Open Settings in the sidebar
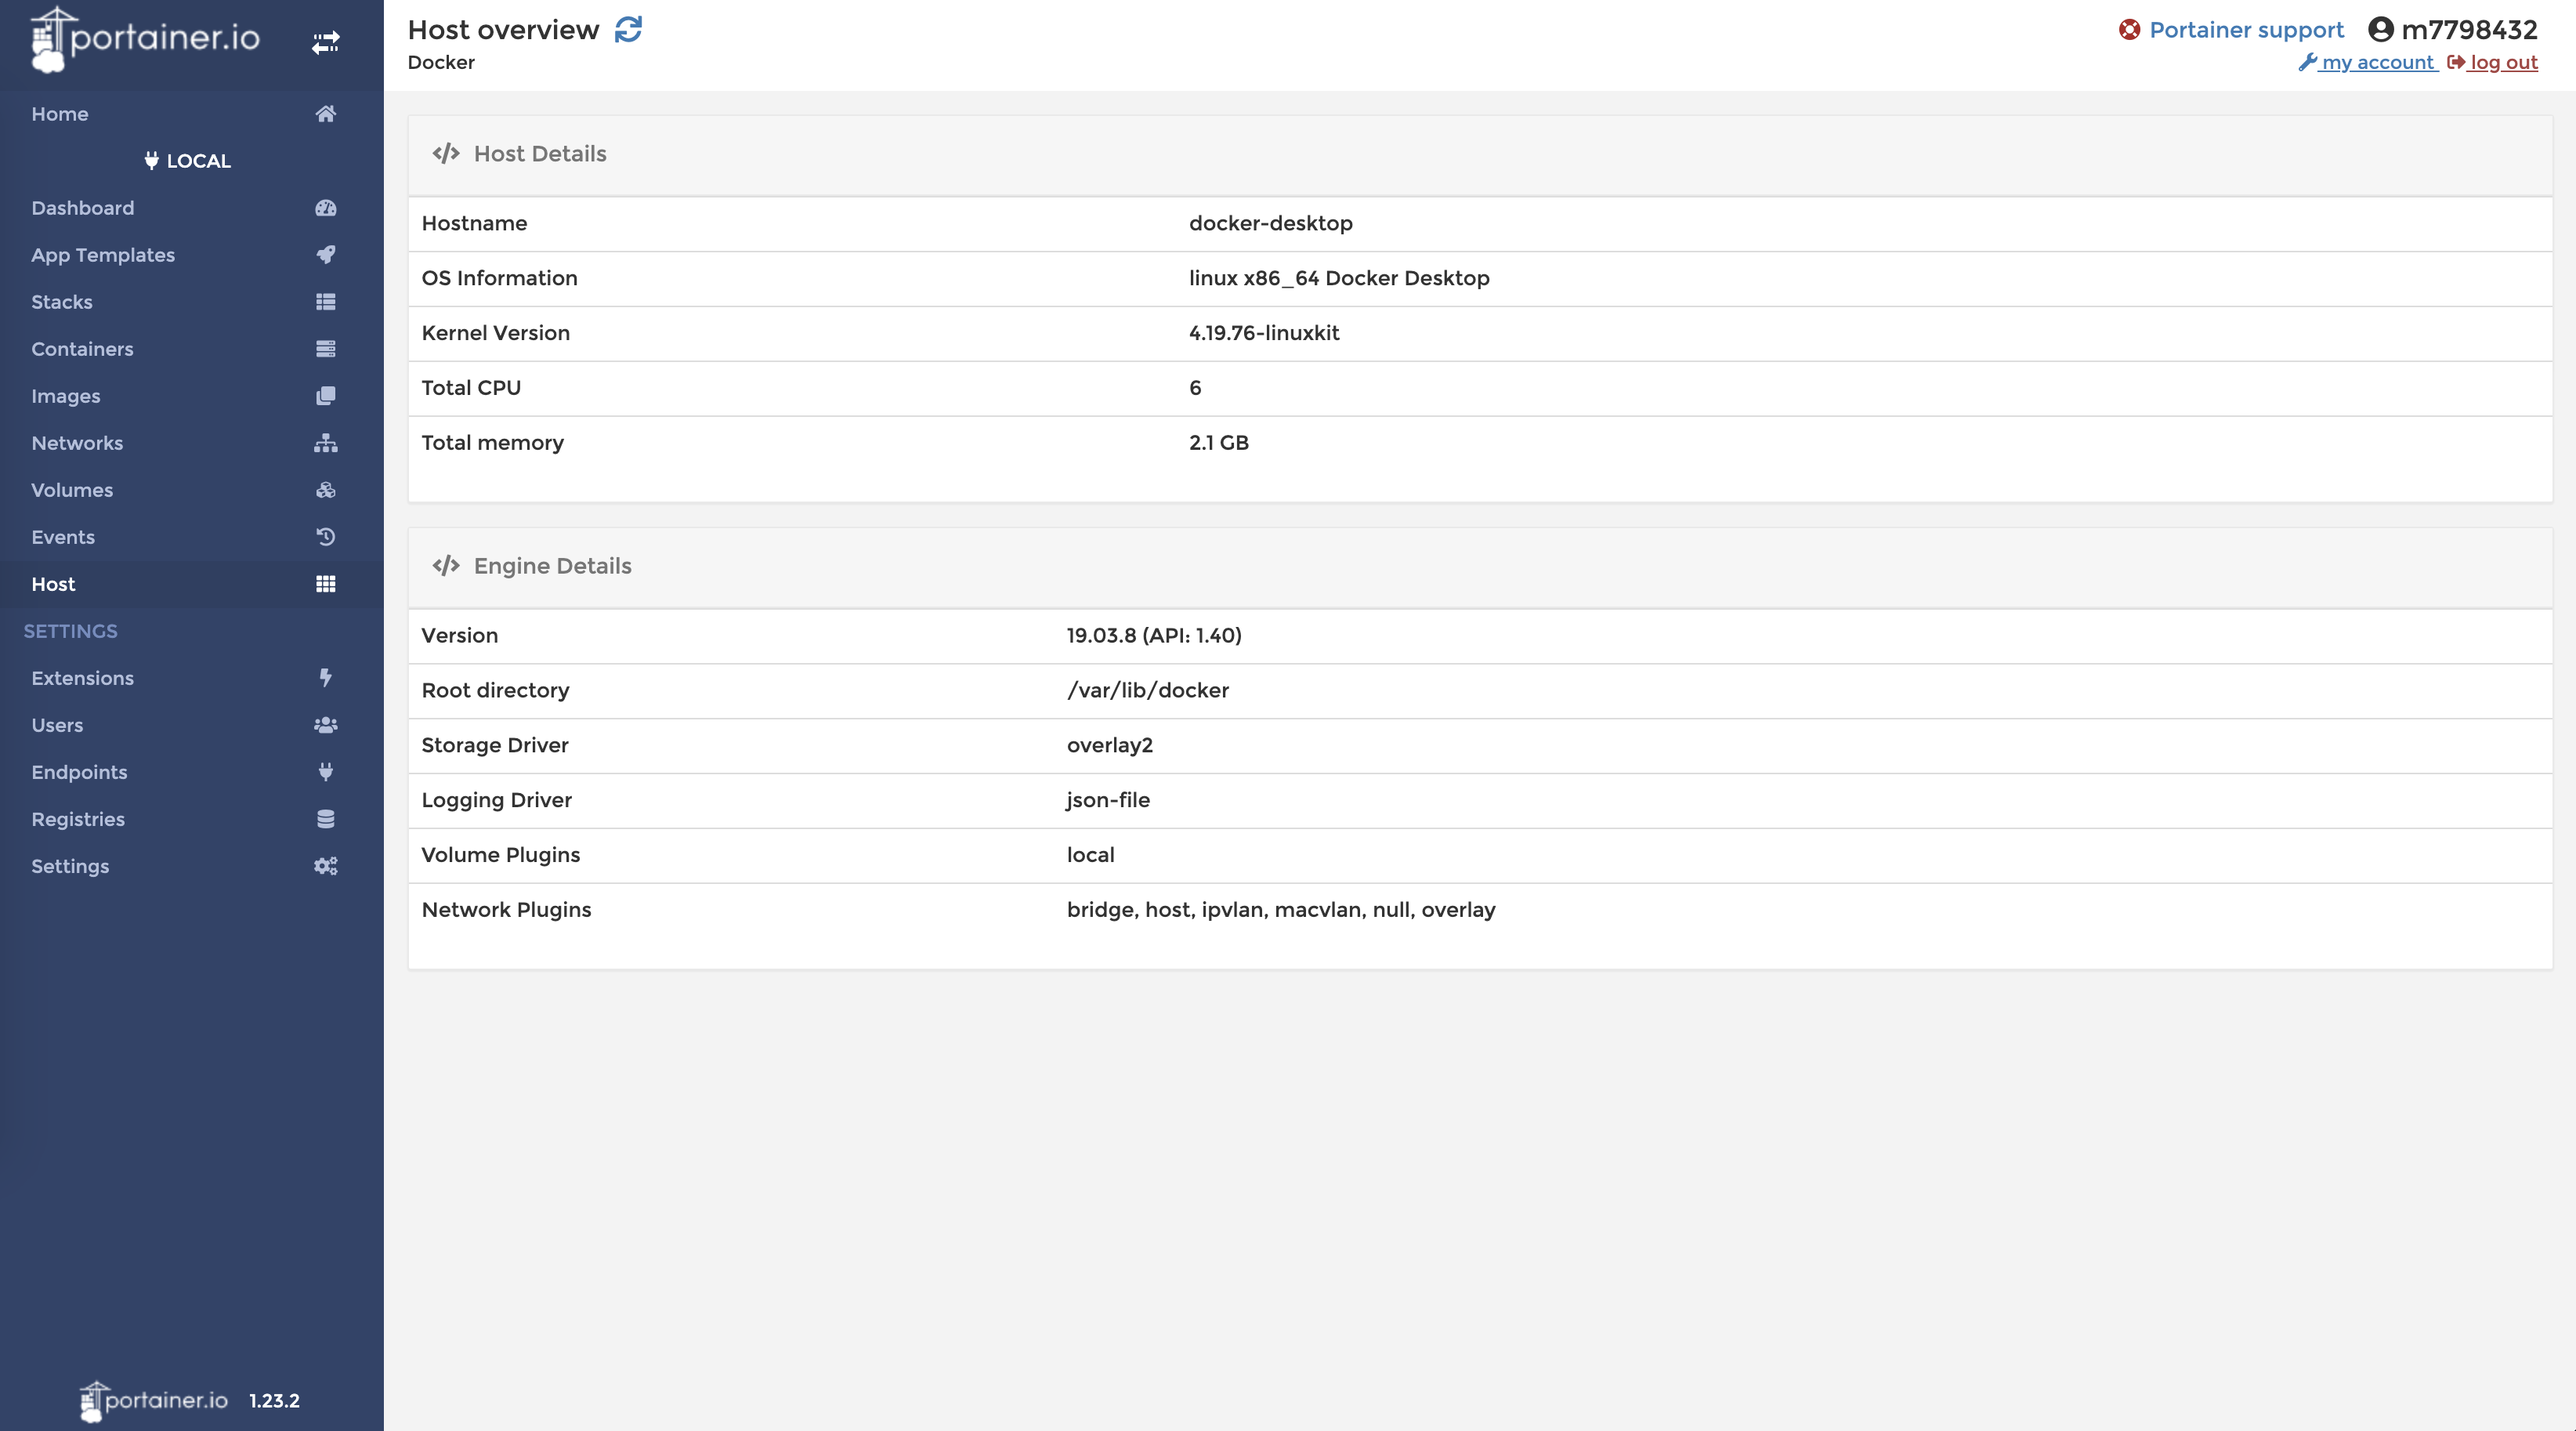The image size is (2576, 1431). 70,866
